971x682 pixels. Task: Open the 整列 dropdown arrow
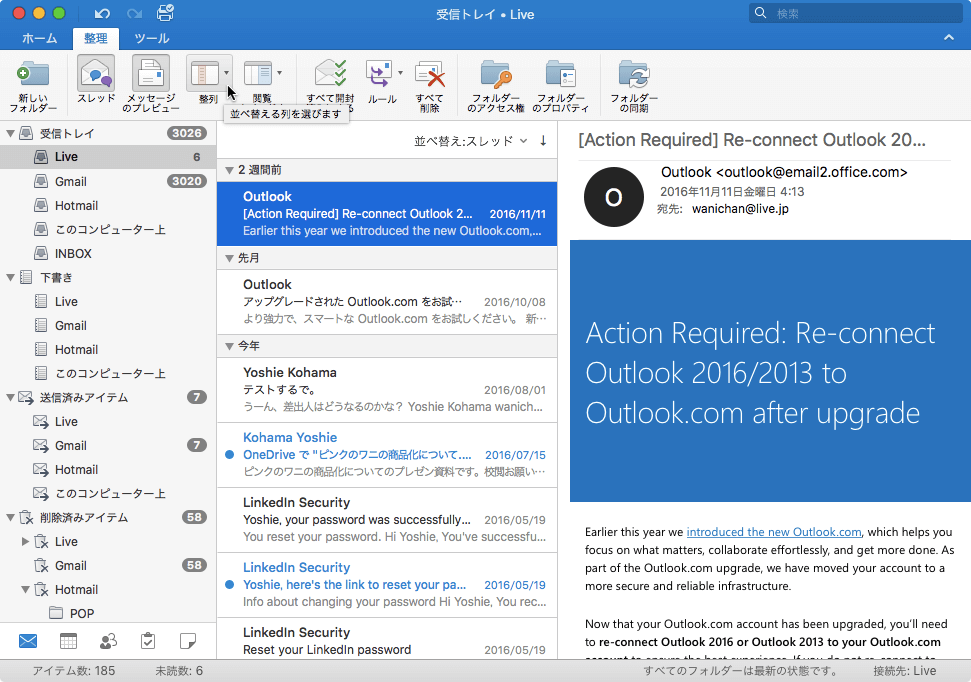pos(227,73)
